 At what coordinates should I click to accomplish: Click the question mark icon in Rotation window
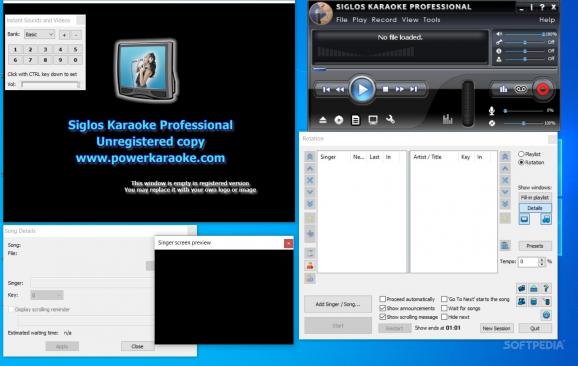pyautogui.click(x=546, y=288)
